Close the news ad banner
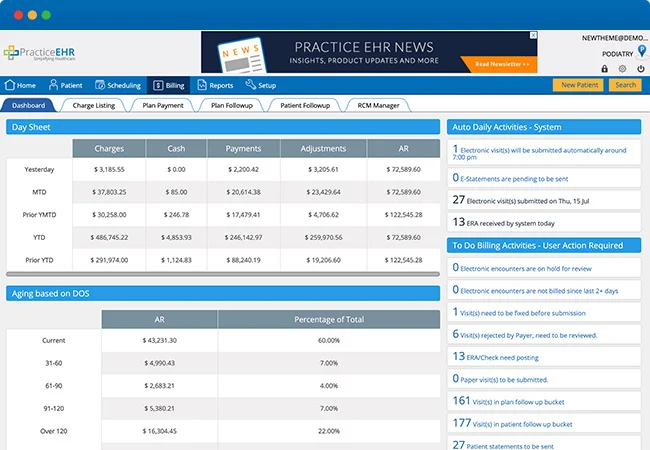650x450 pixels. (534, 35)
